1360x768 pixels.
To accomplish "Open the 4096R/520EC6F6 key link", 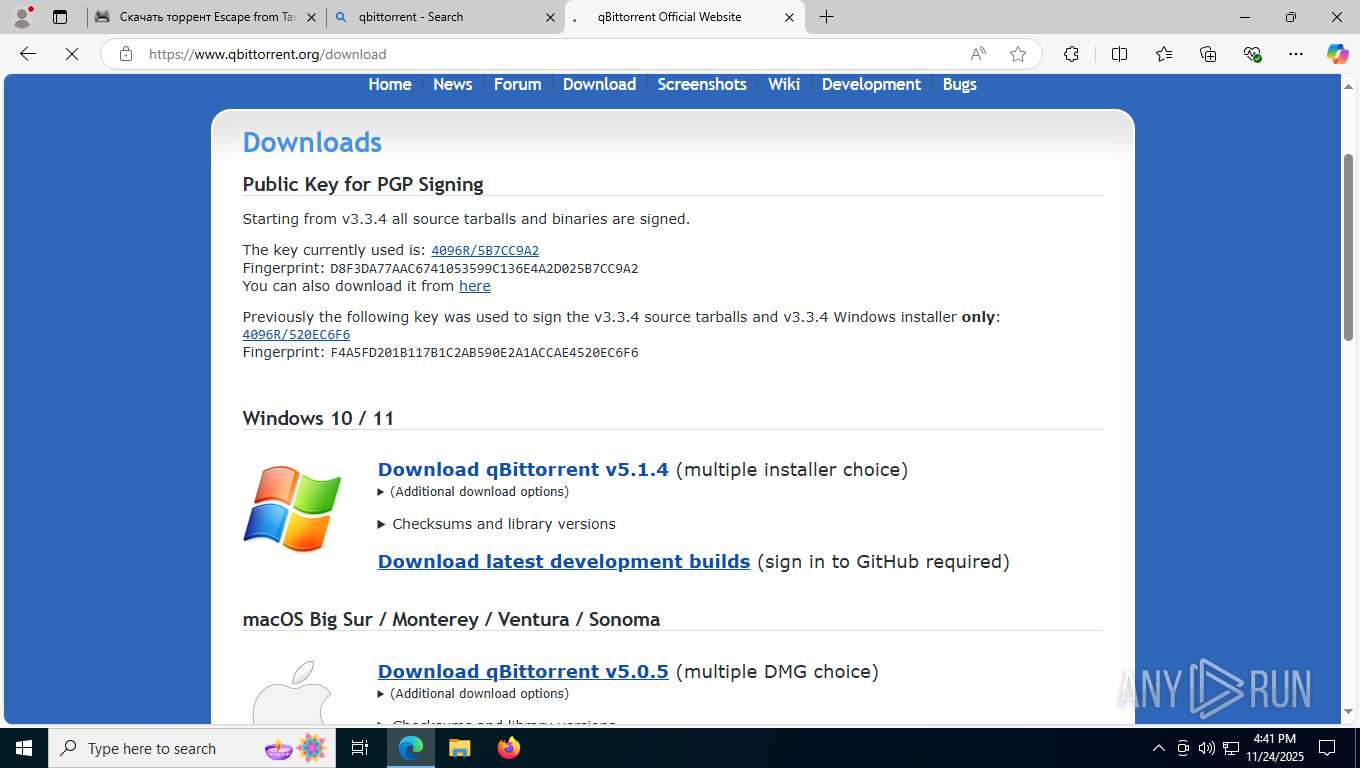I will click(x=296, y=335).
